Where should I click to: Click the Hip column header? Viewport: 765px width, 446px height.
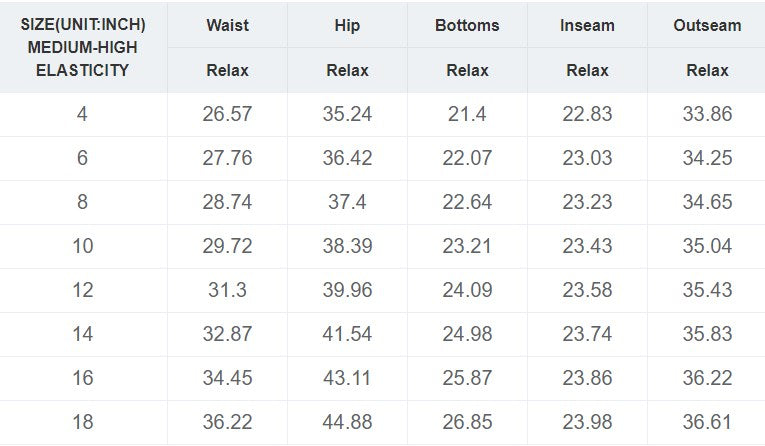point(347,25)
